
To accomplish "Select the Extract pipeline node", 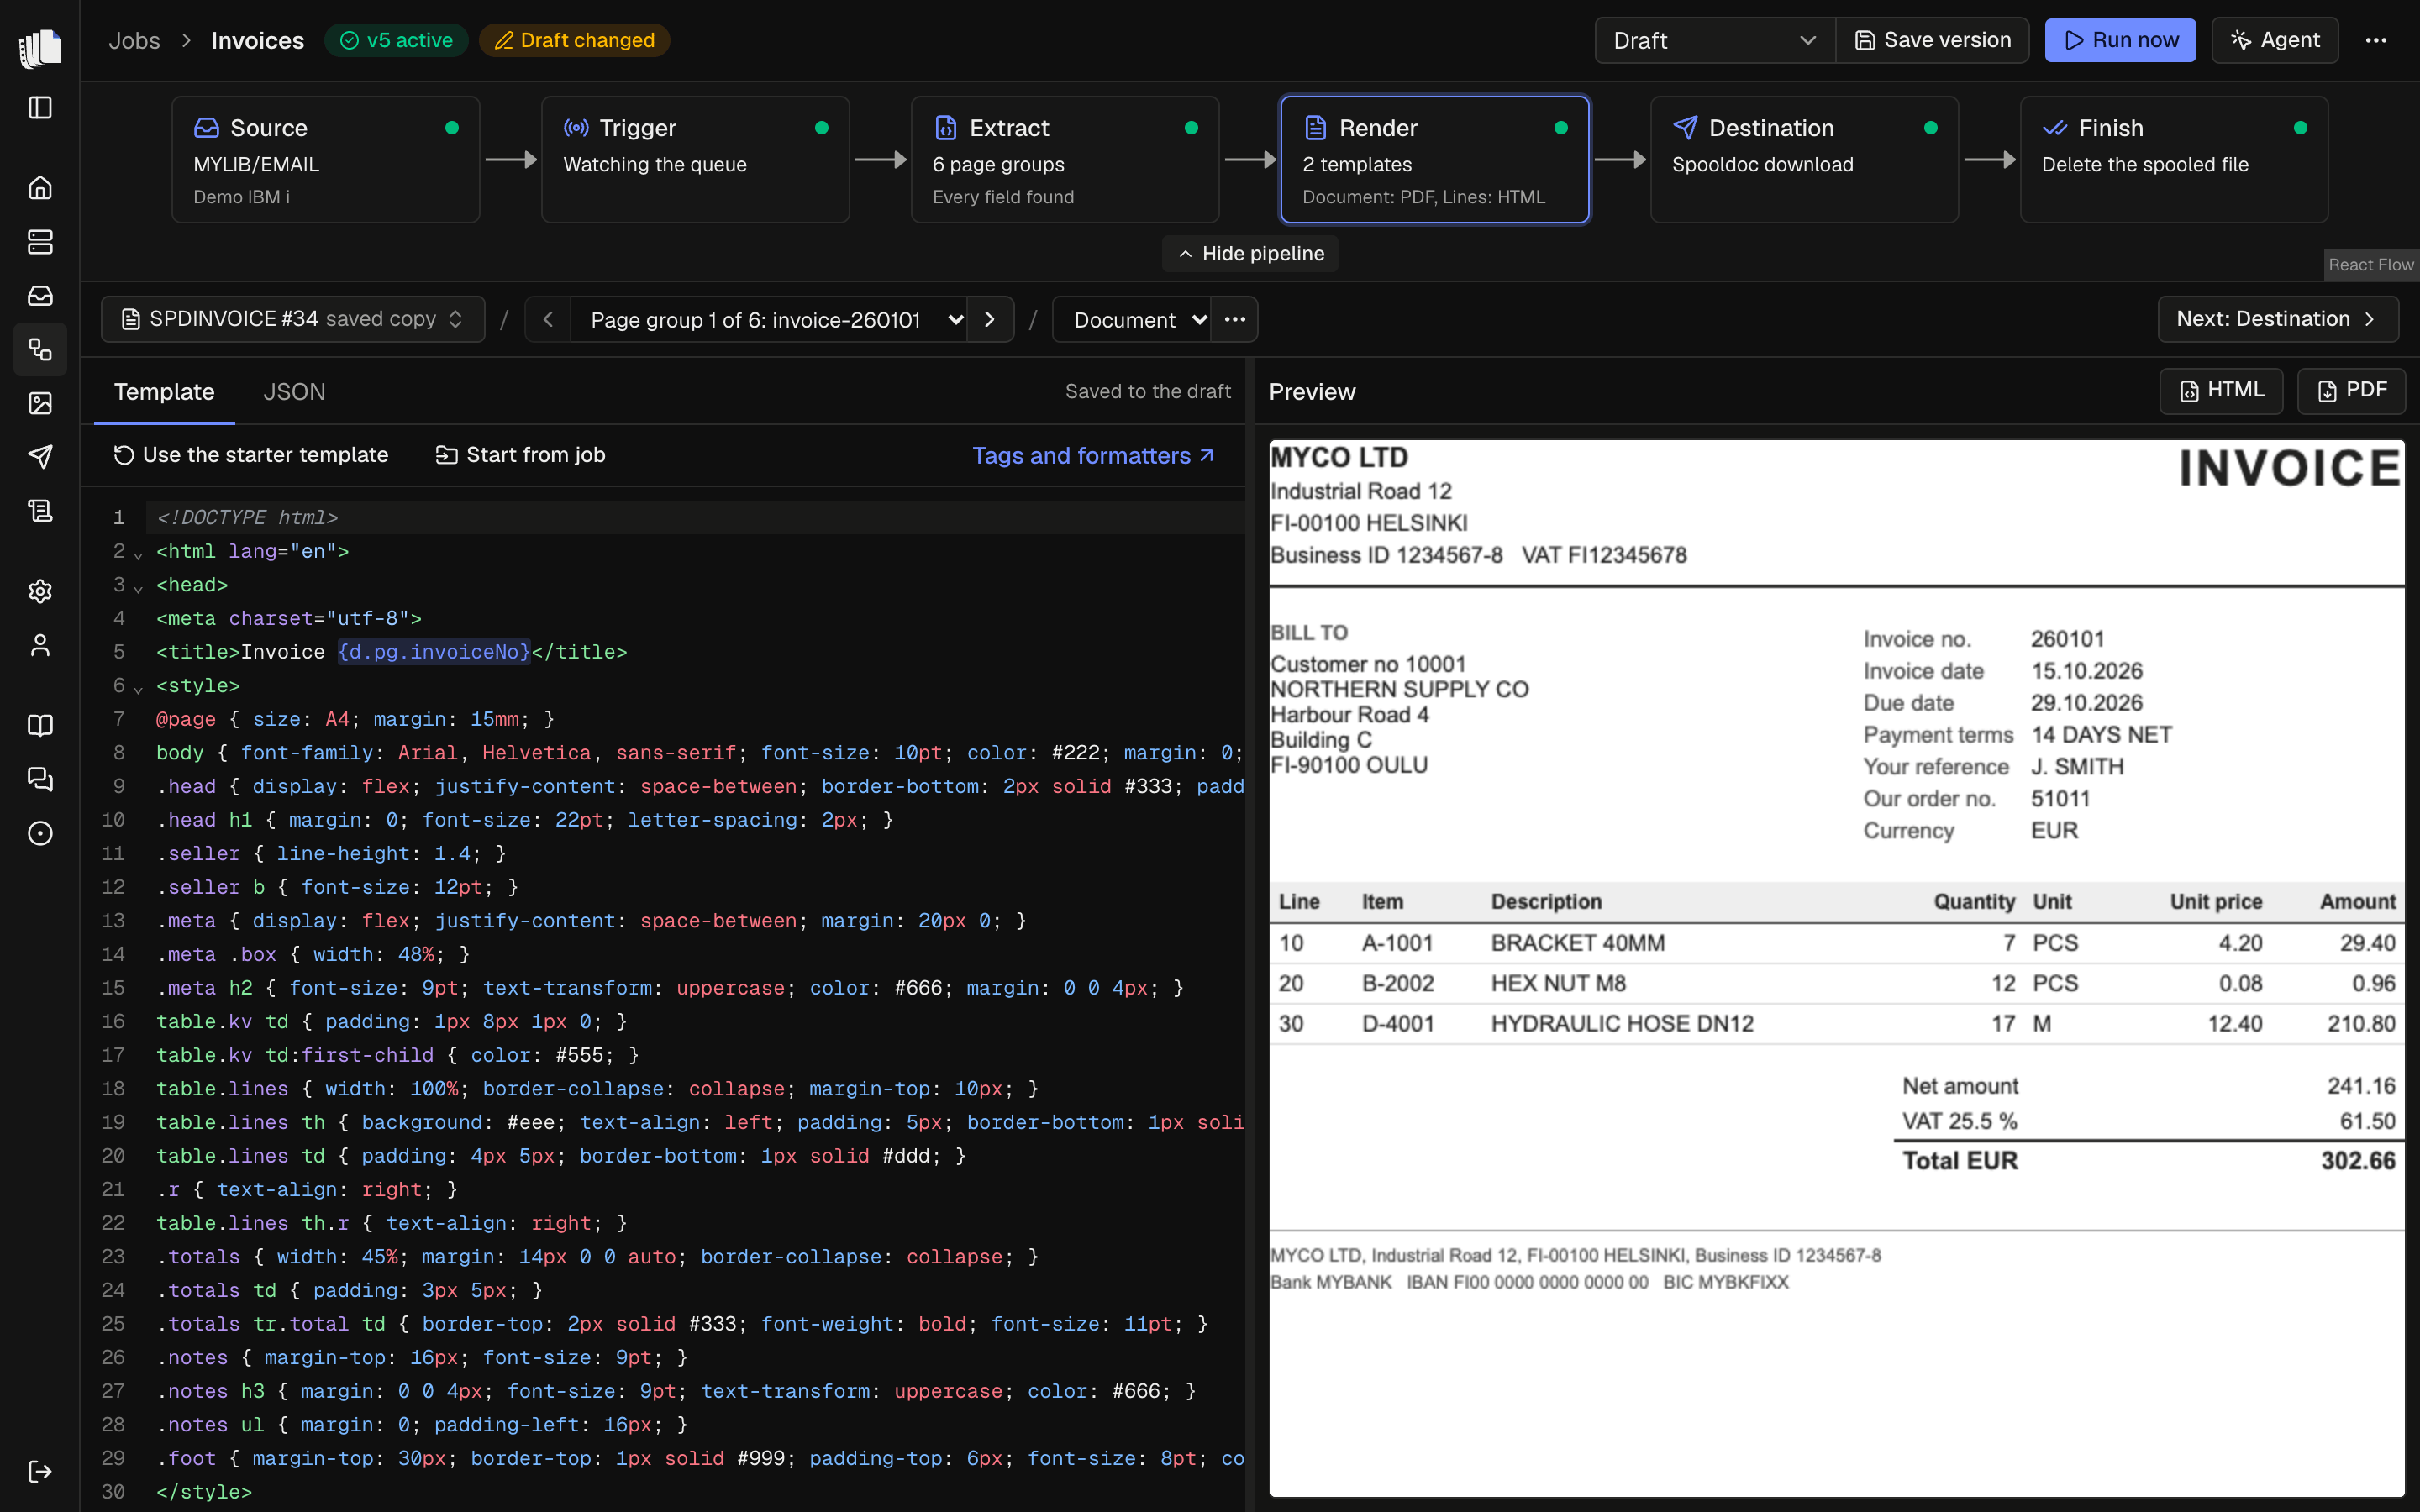I will coord(1065,159).
